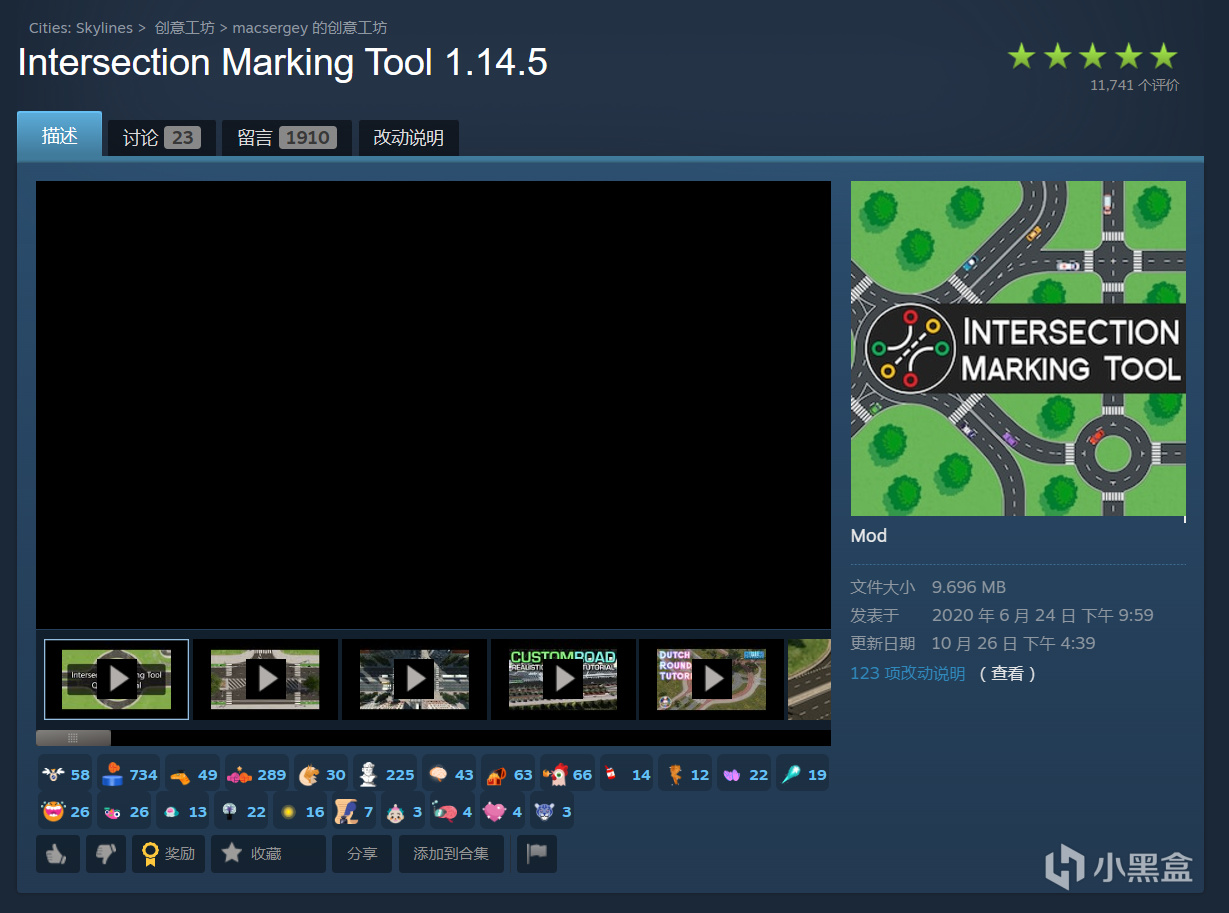The height and width of the screenshot is (913, 1229).
Task: Click the award badge showing 289
Action: [257, 774]
